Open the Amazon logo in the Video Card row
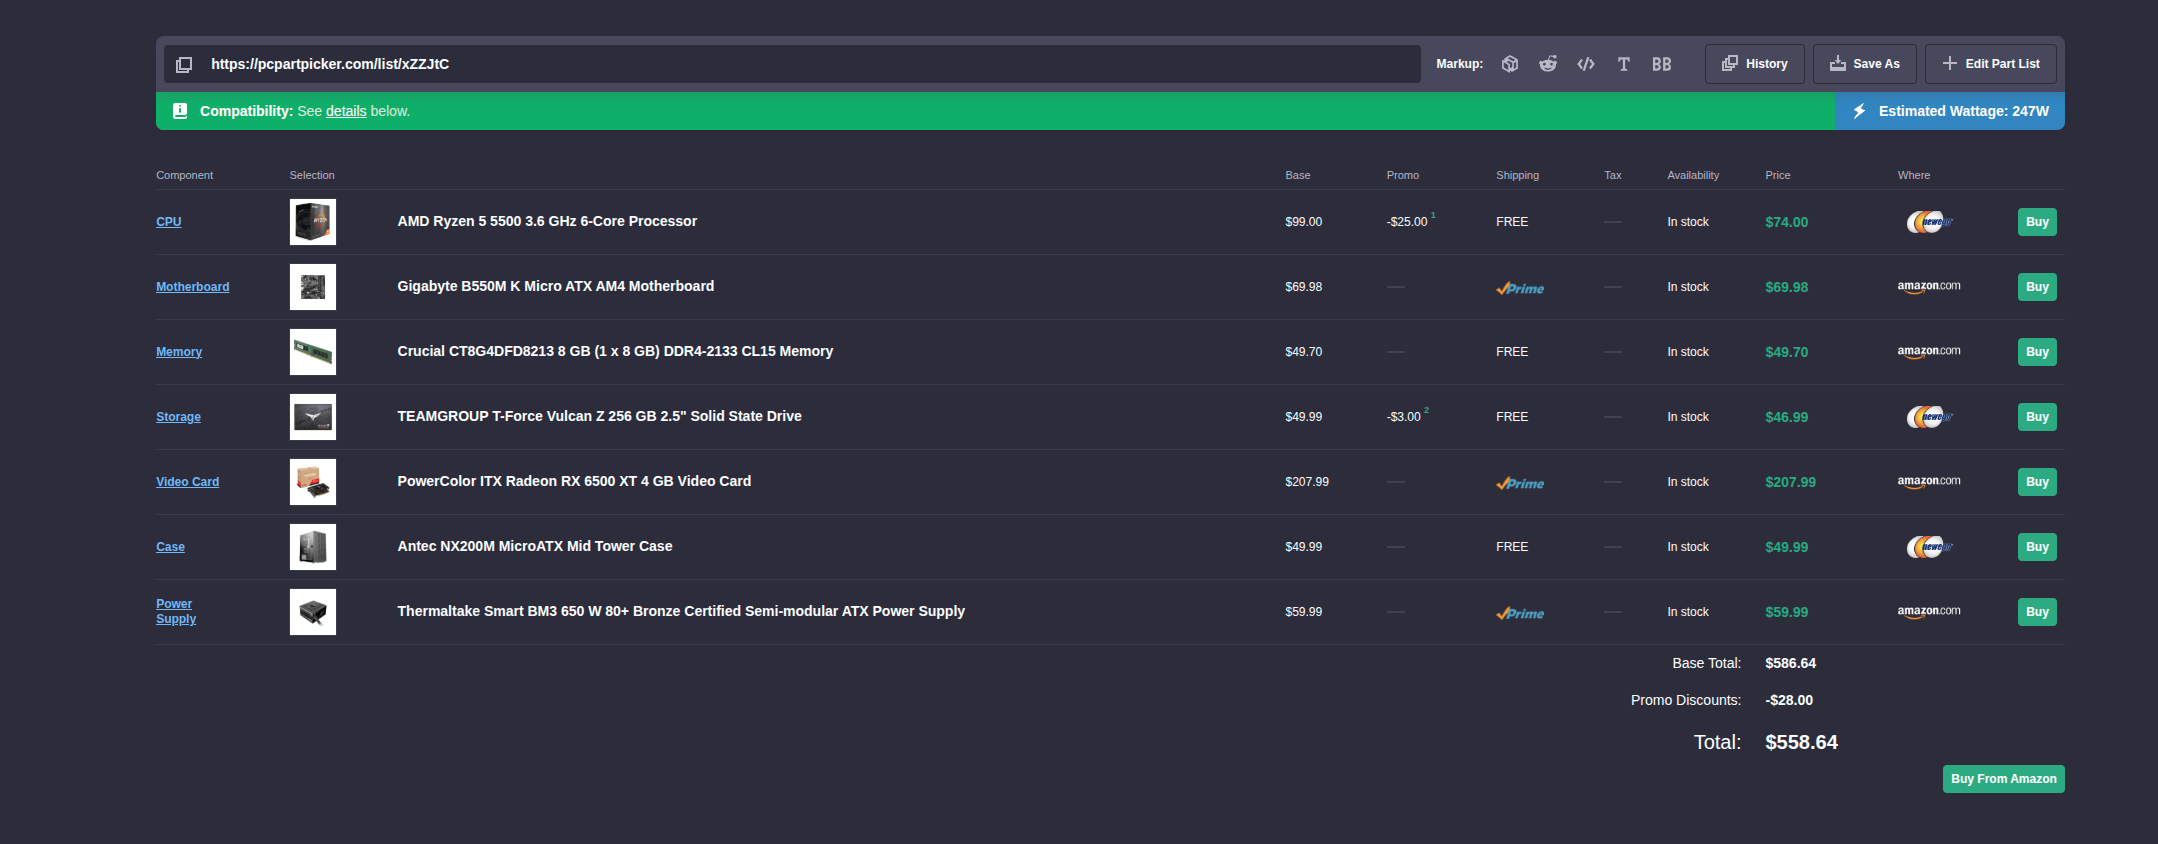The height and width of the screenshot is (844, 2158). coord(1929,482)
